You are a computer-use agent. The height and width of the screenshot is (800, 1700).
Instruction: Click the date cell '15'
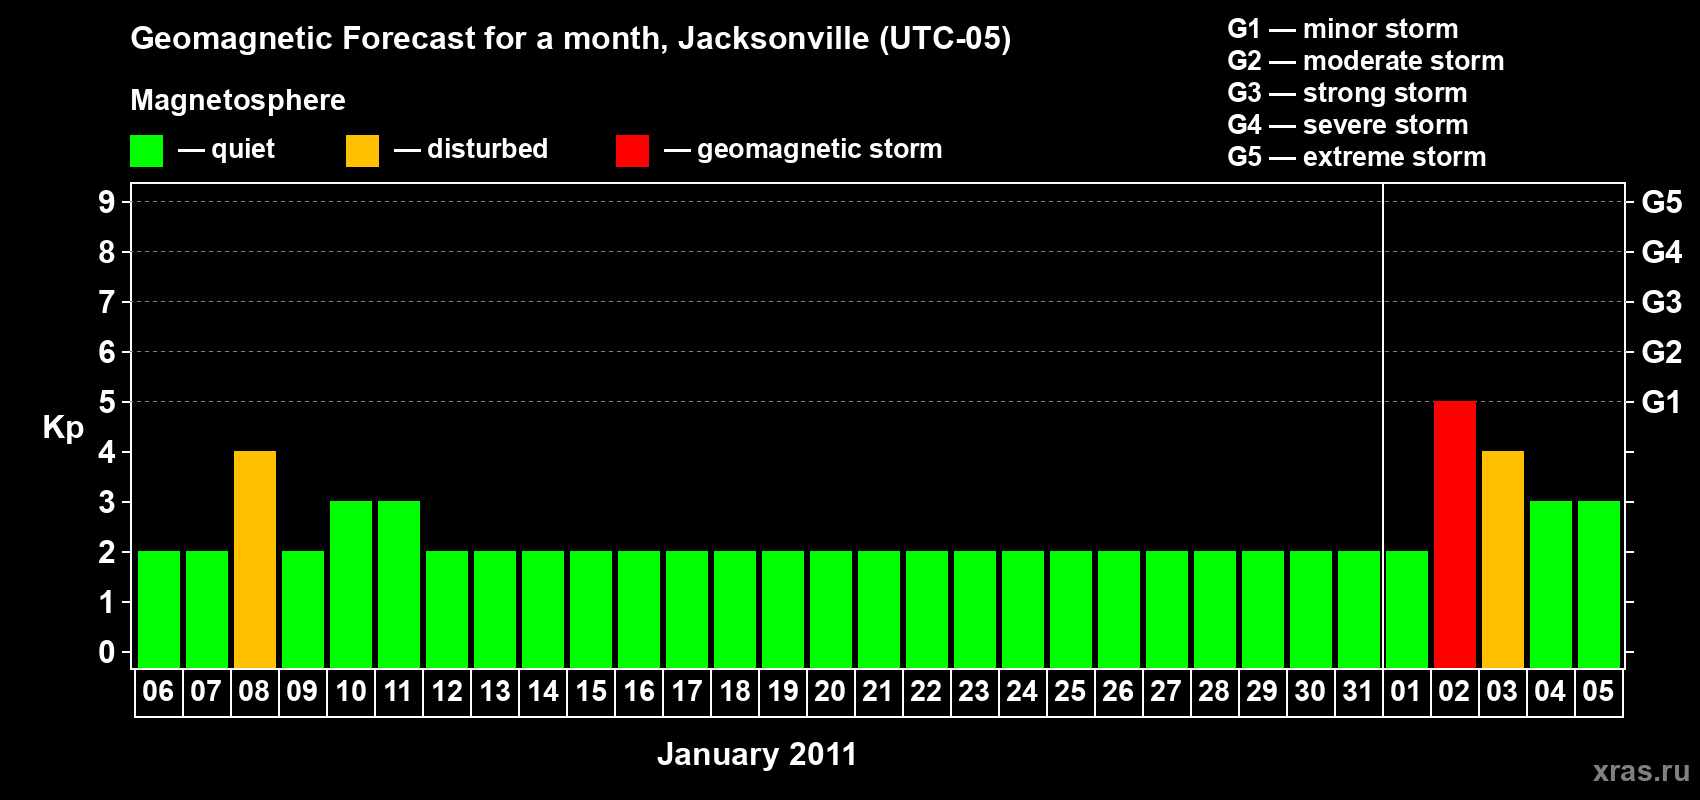click(591, 692)
